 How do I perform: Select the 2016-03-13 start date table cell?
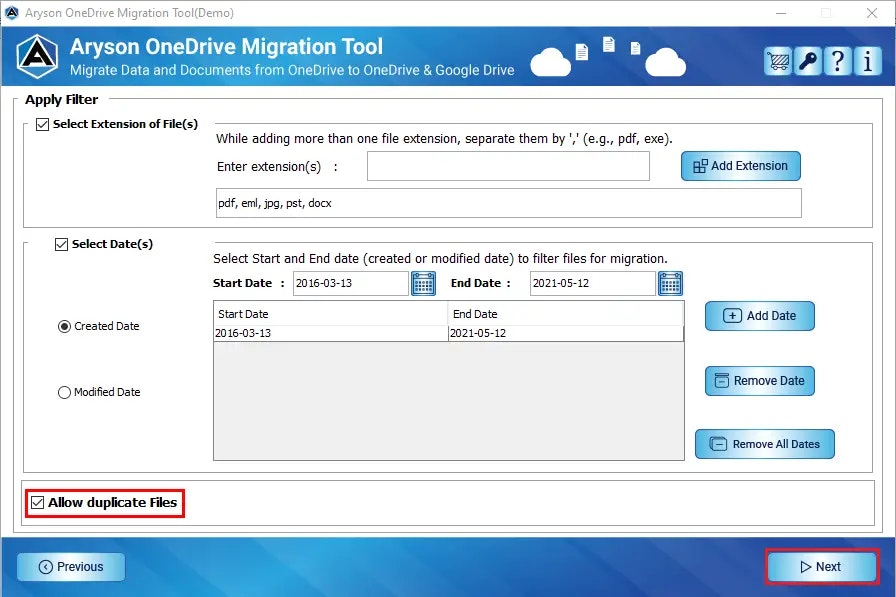coord(330,334)
